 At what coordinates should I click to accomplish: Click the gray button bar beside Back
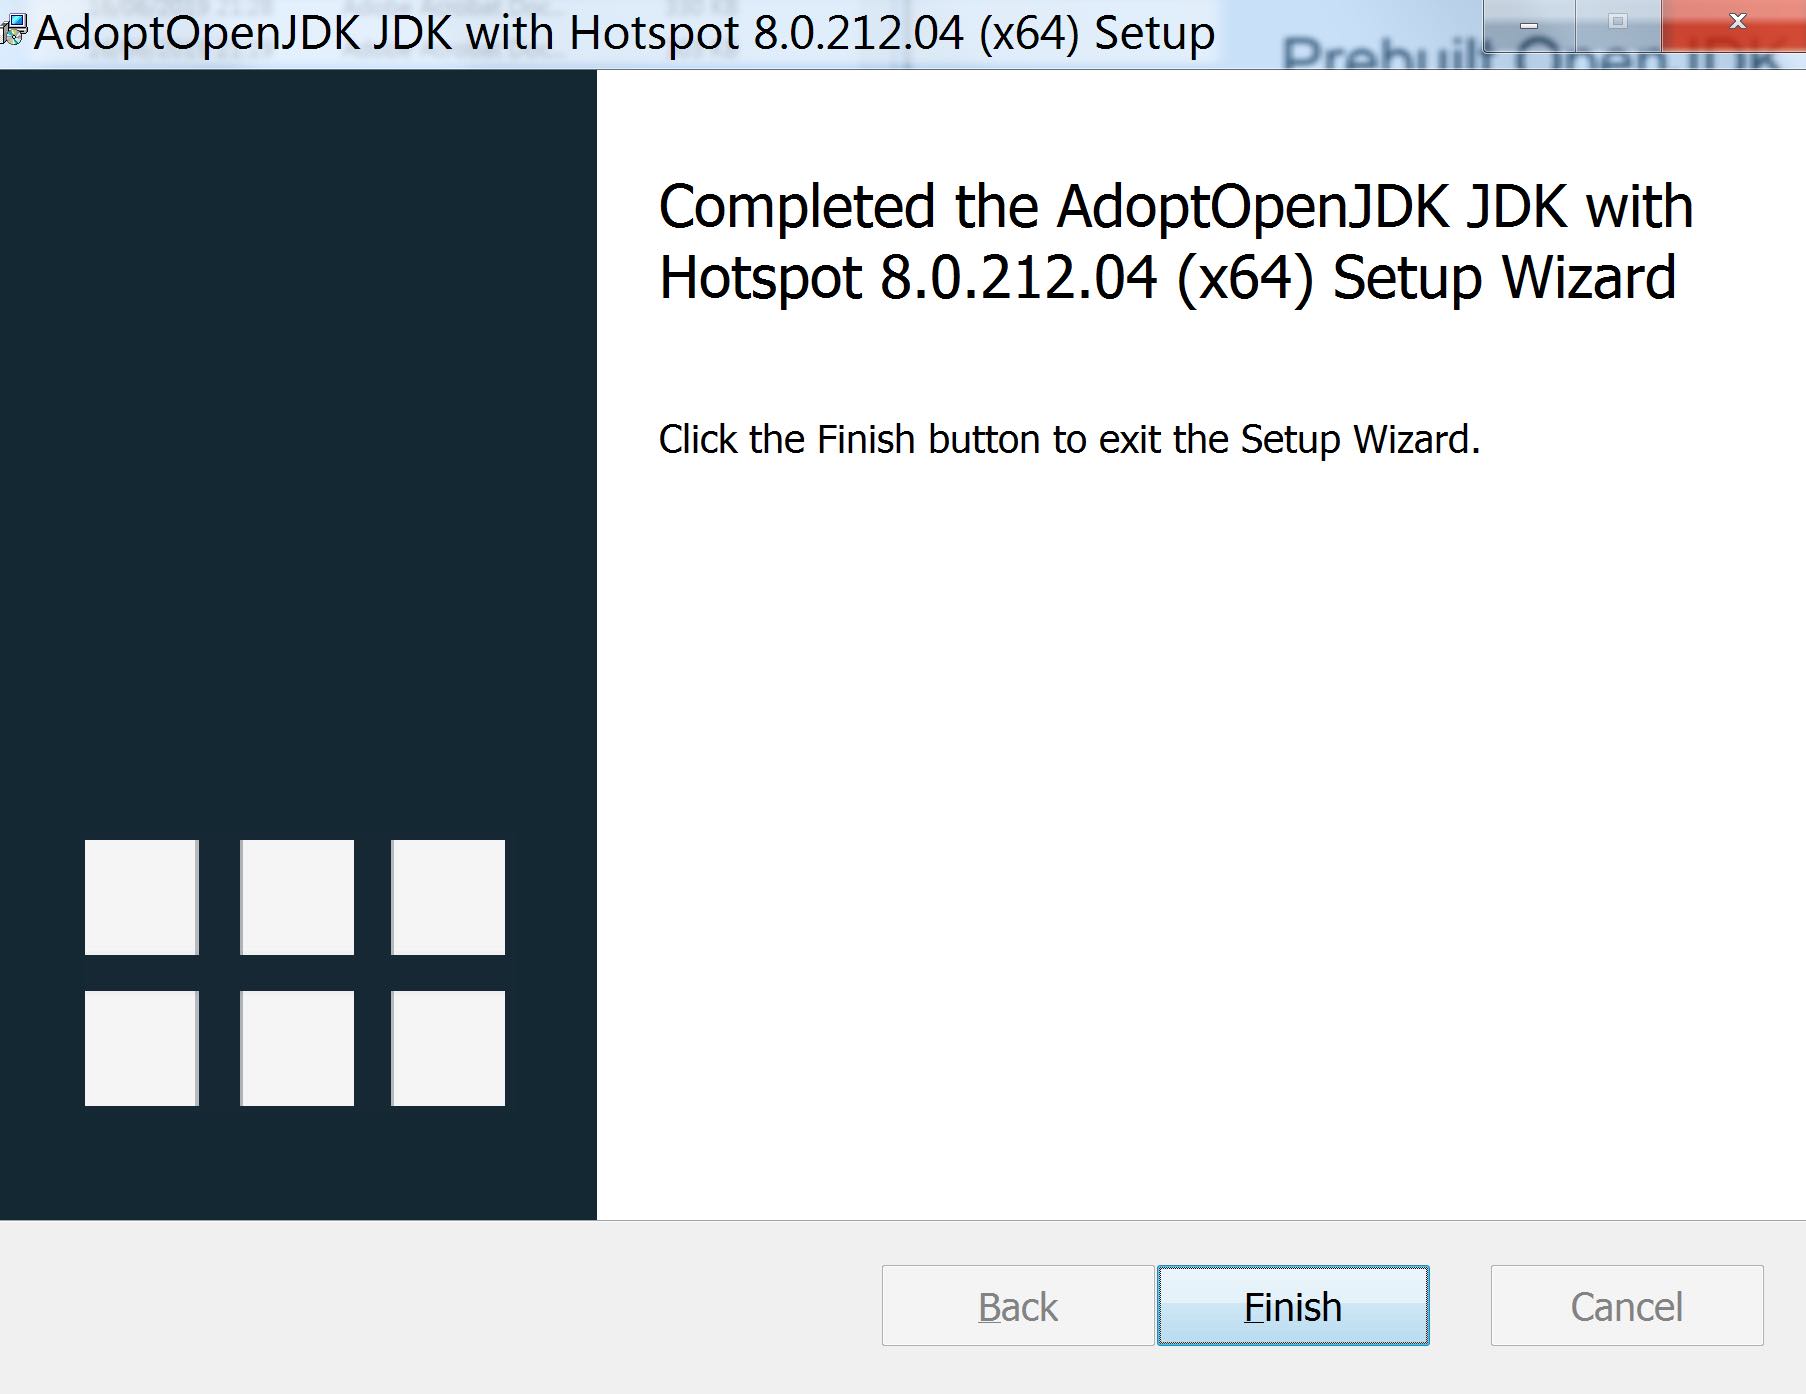[440, 1306]
